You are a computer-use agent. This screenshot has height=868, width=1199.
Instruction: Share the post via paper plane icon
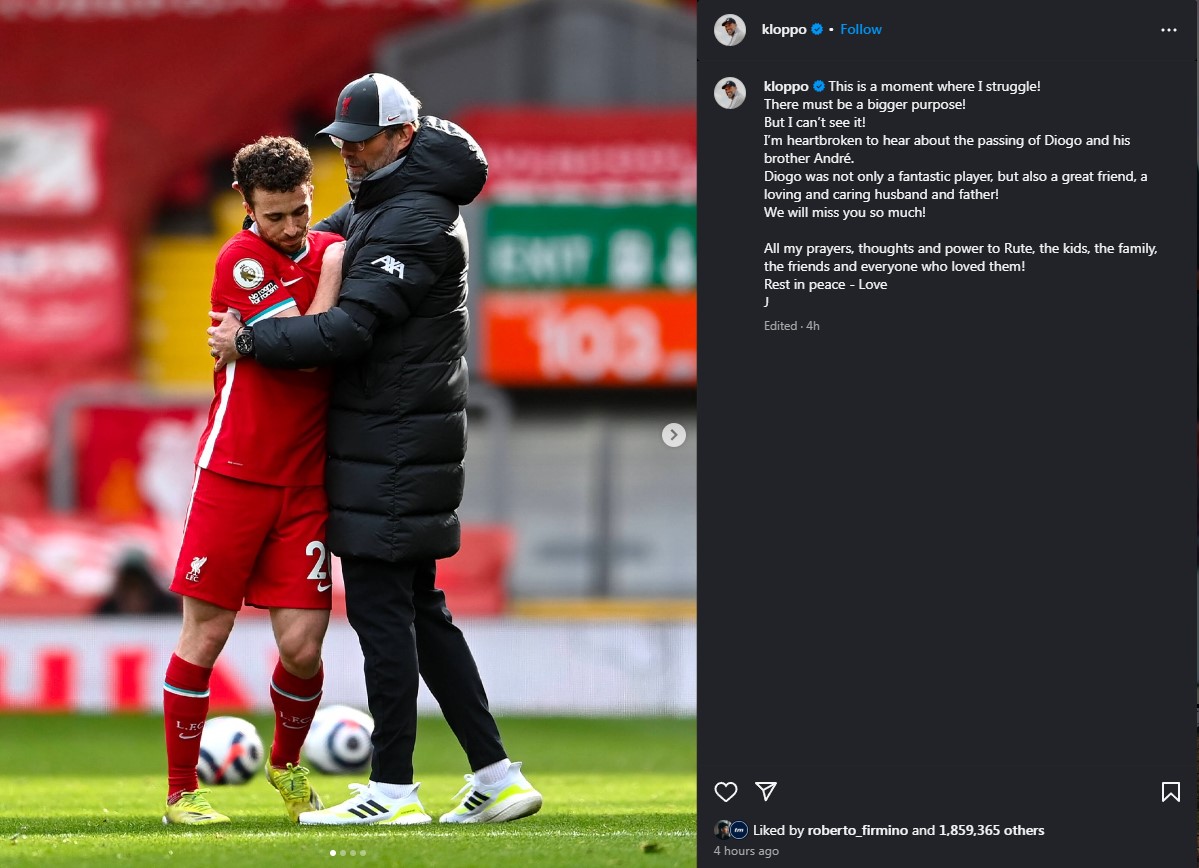pos(766,791)
